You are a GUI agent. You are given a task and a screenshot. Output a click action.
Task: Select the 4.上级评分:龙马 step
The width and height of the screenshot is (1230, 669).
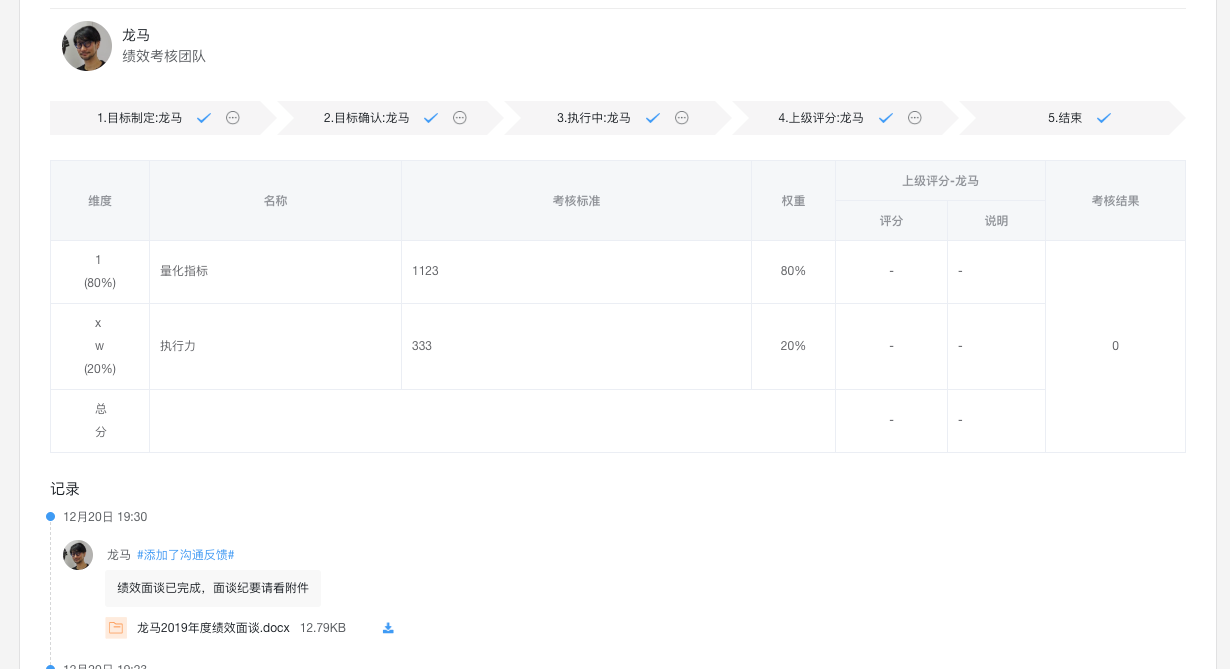coord(846,118)
